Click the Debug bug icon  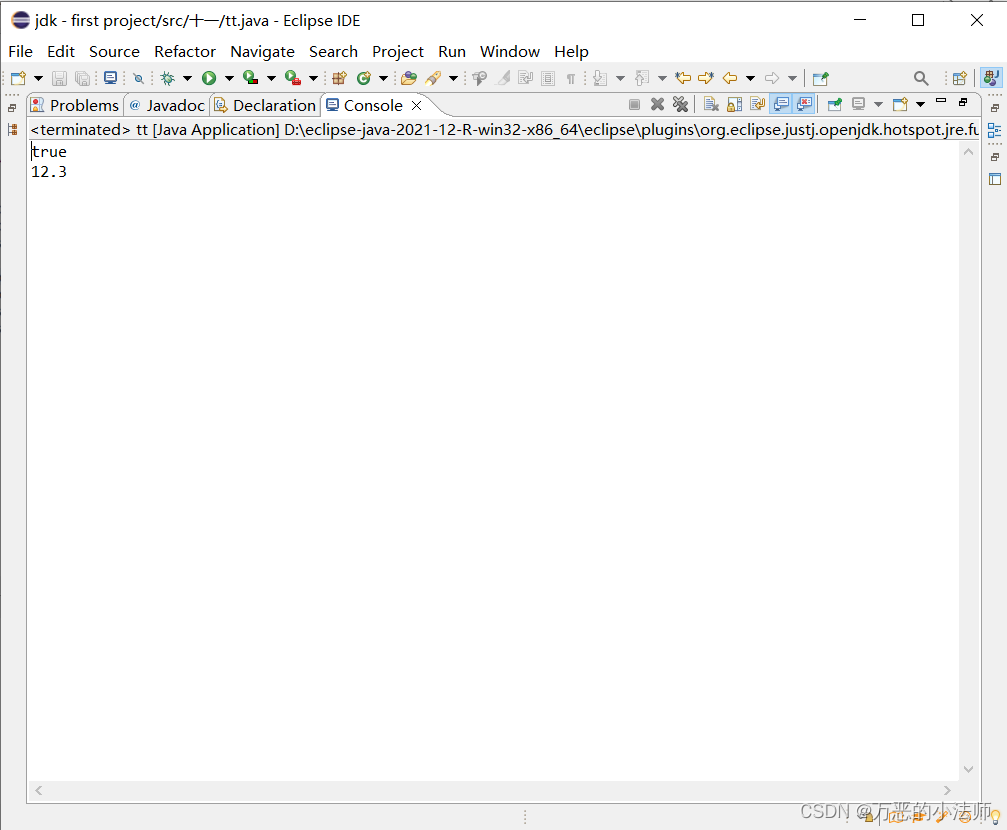(168, 78)
